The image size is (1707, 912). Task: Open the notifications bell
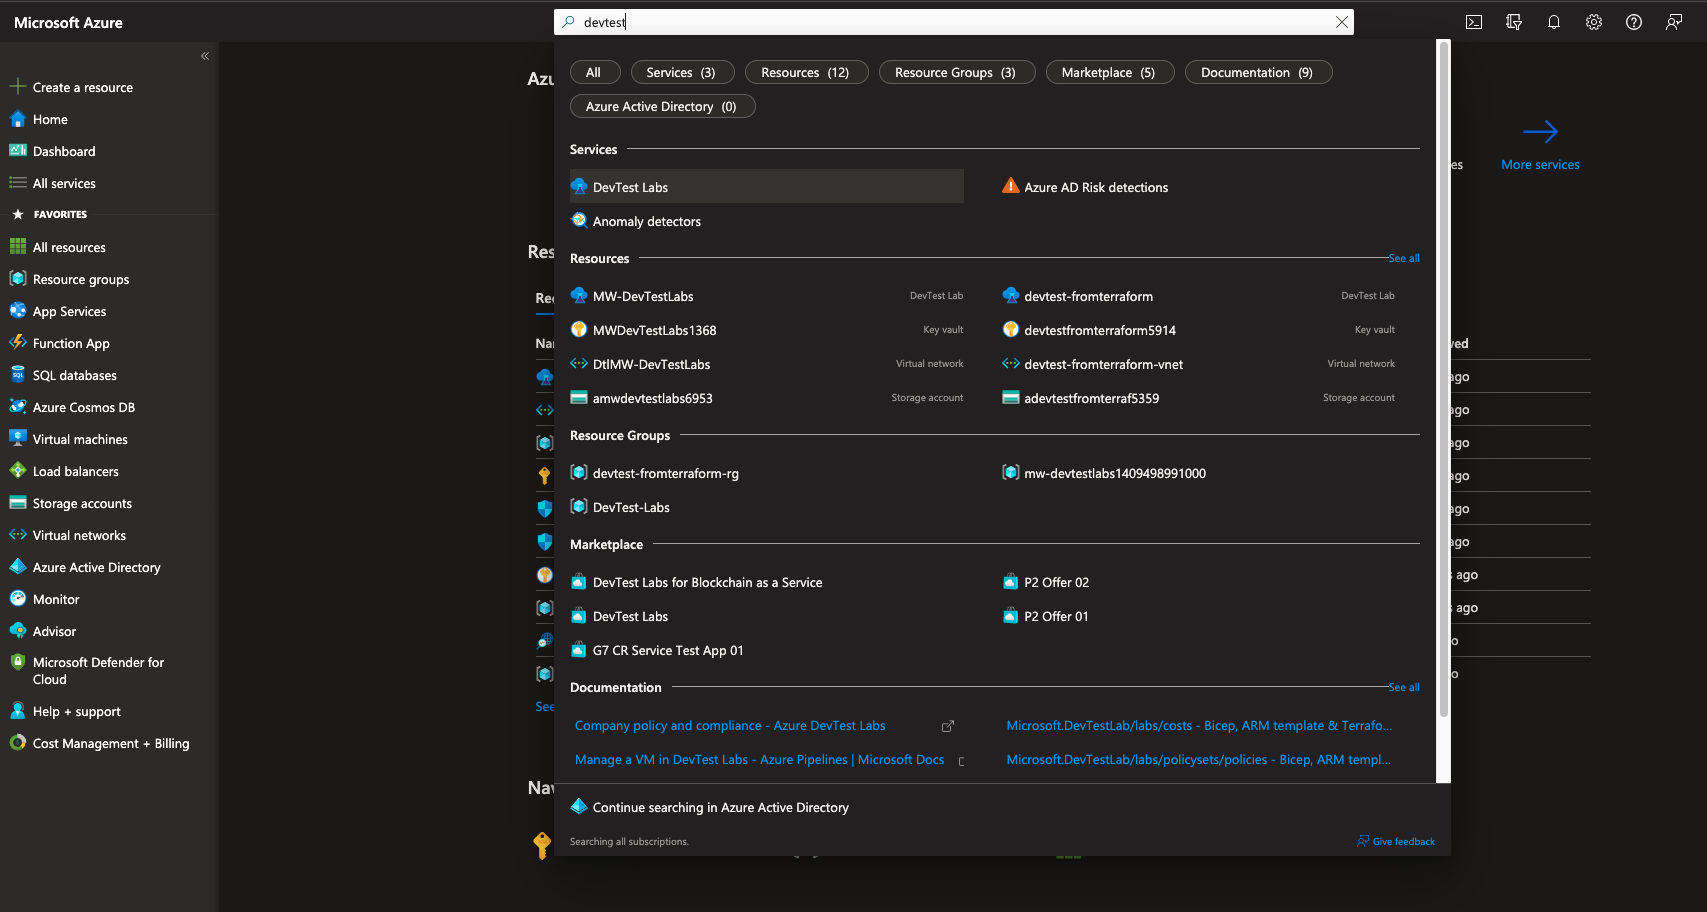coord(1554,22)
